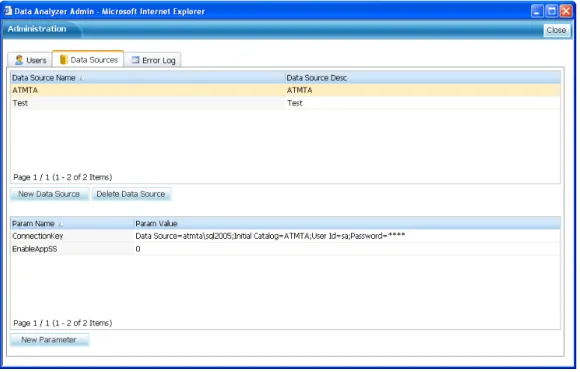Create a New Data Source
This screenshot has width=580, height=372.
pos(49,194)
